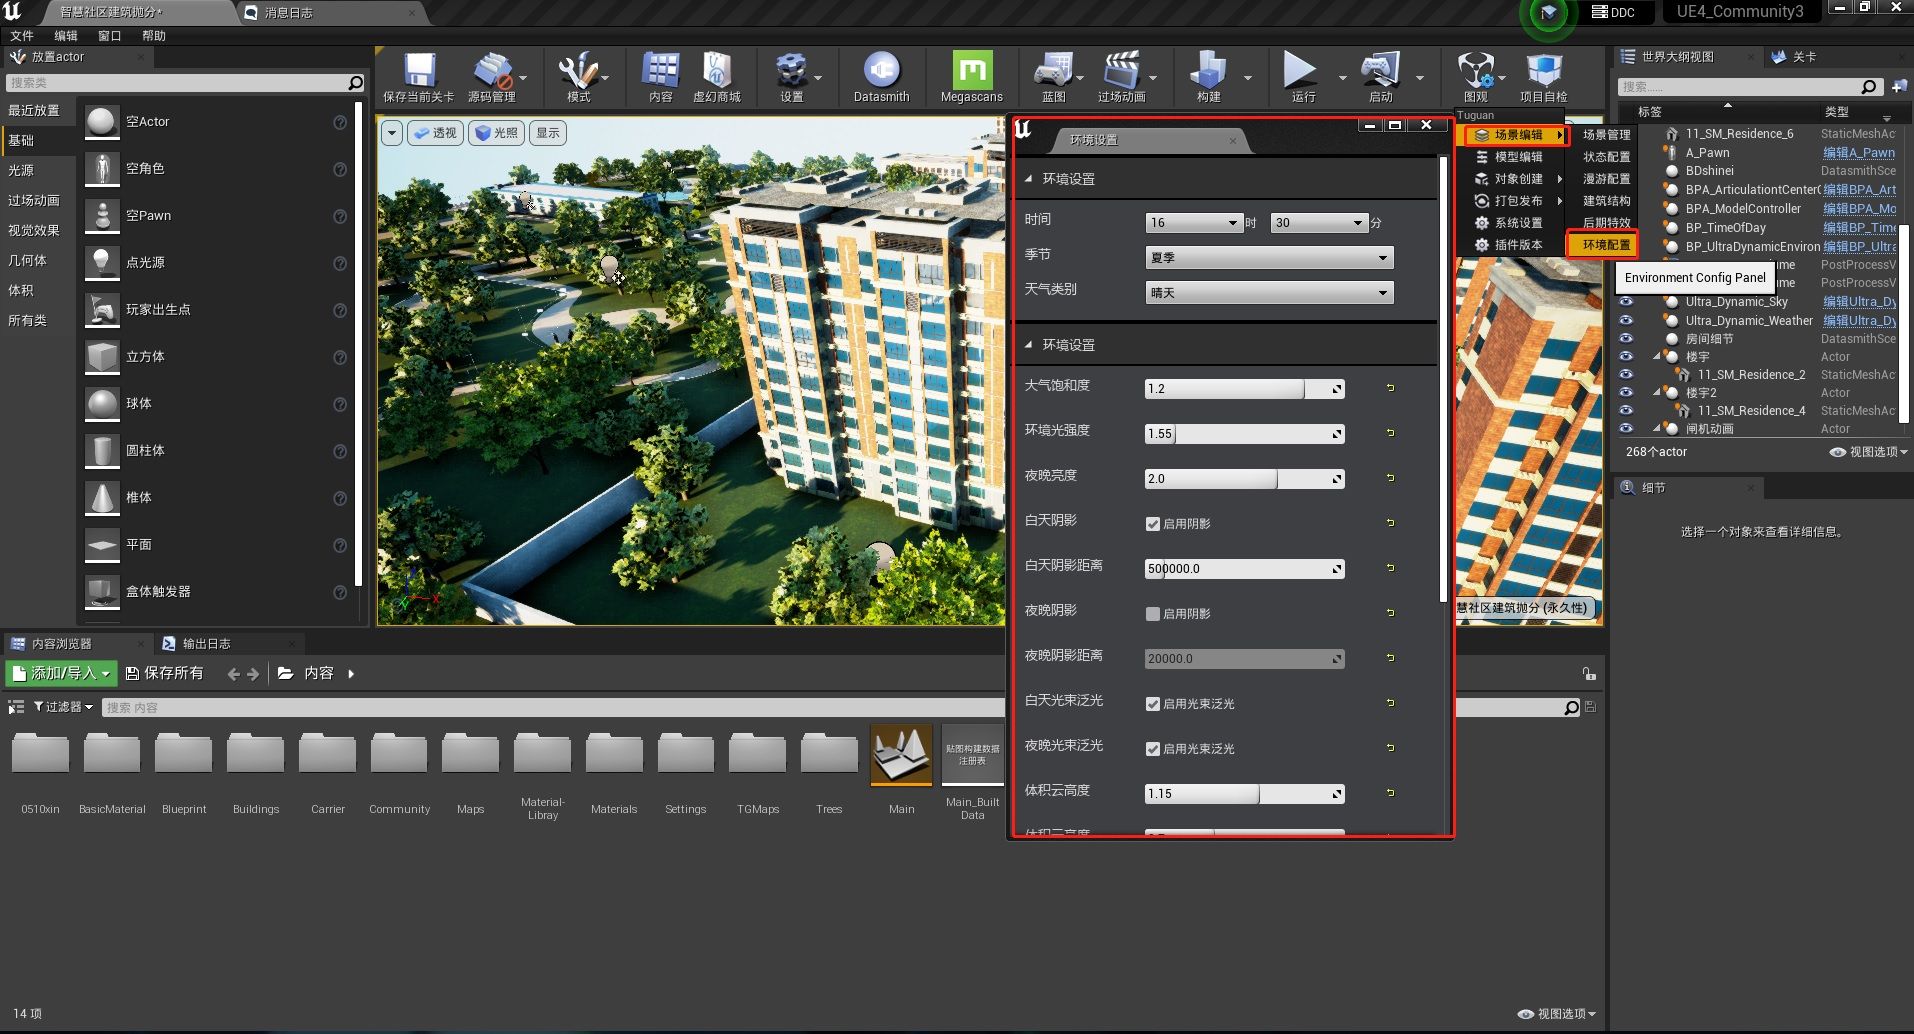Click the Build (构建) icon
This screenshot has width=1914, height=1034.
pyautogui.click(x=1208, y=77)
